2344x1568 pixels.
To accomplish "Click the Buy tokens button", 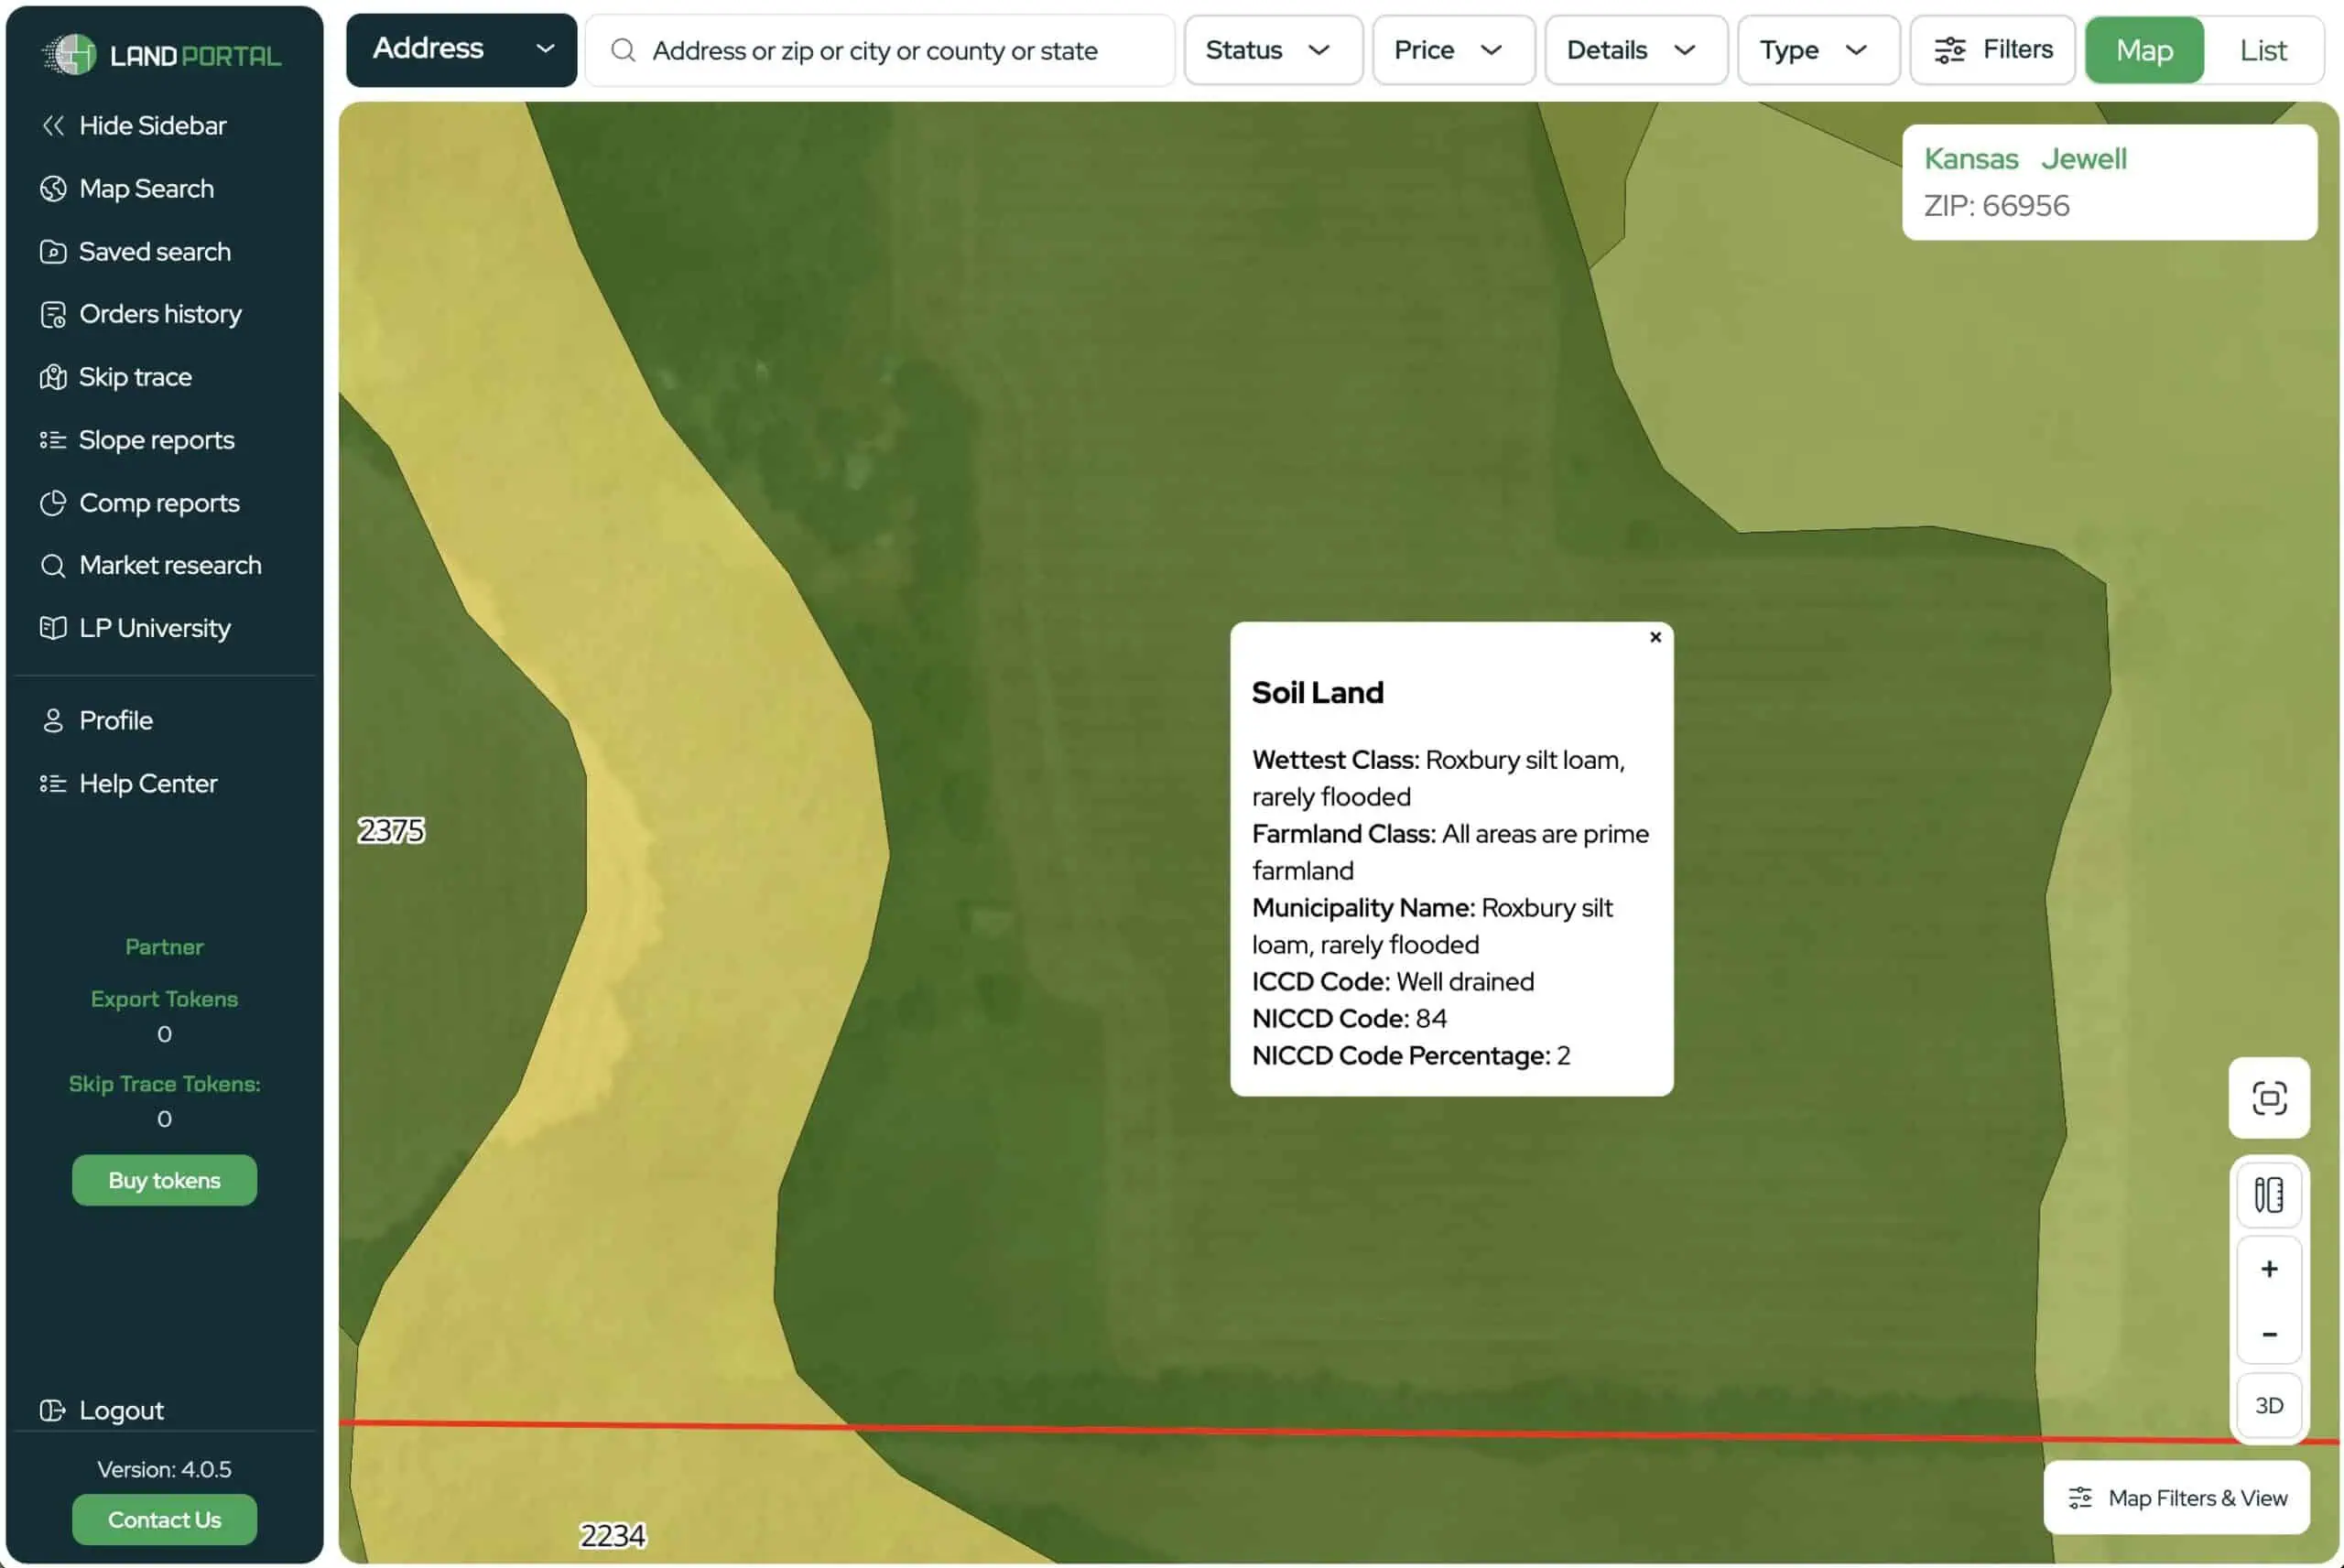I will point(164,1180).
